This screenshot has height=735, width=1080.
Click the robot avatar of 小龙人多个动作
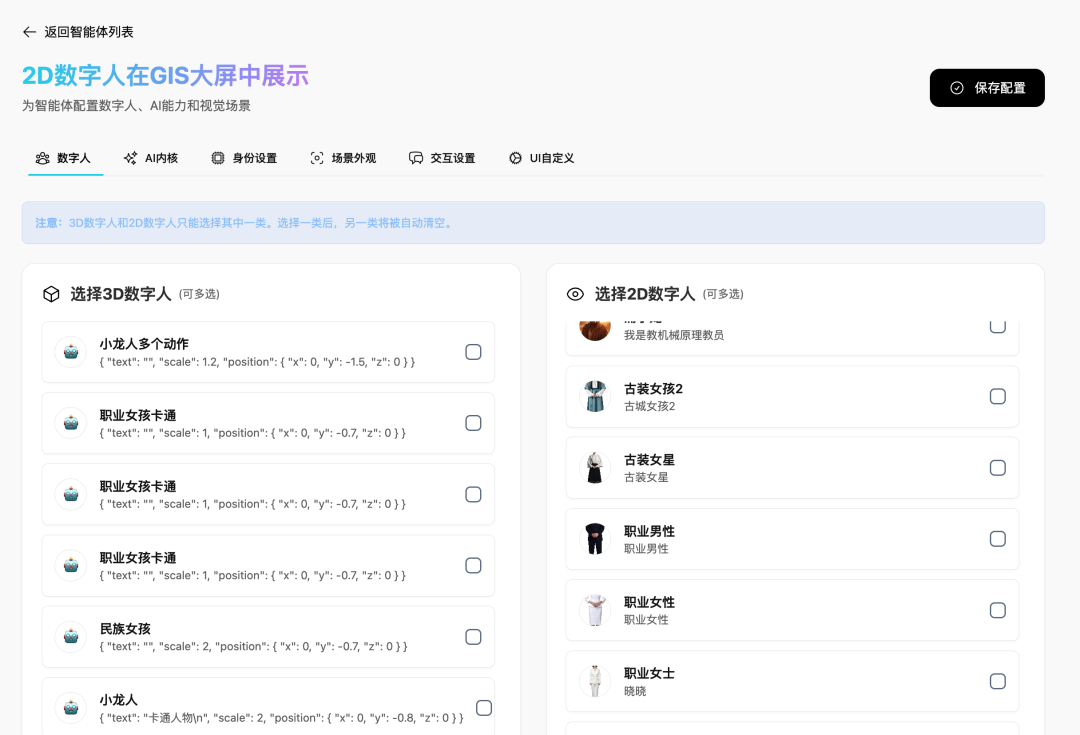[x=71, y=352]
